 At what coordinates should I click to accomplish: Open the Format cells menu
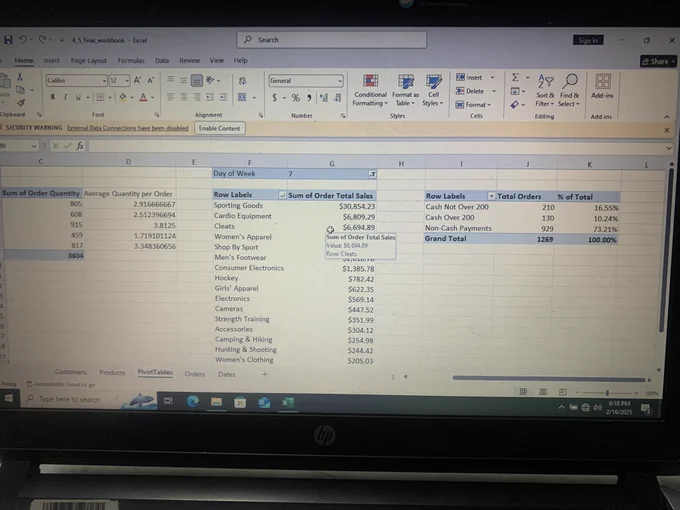[473, 105]
